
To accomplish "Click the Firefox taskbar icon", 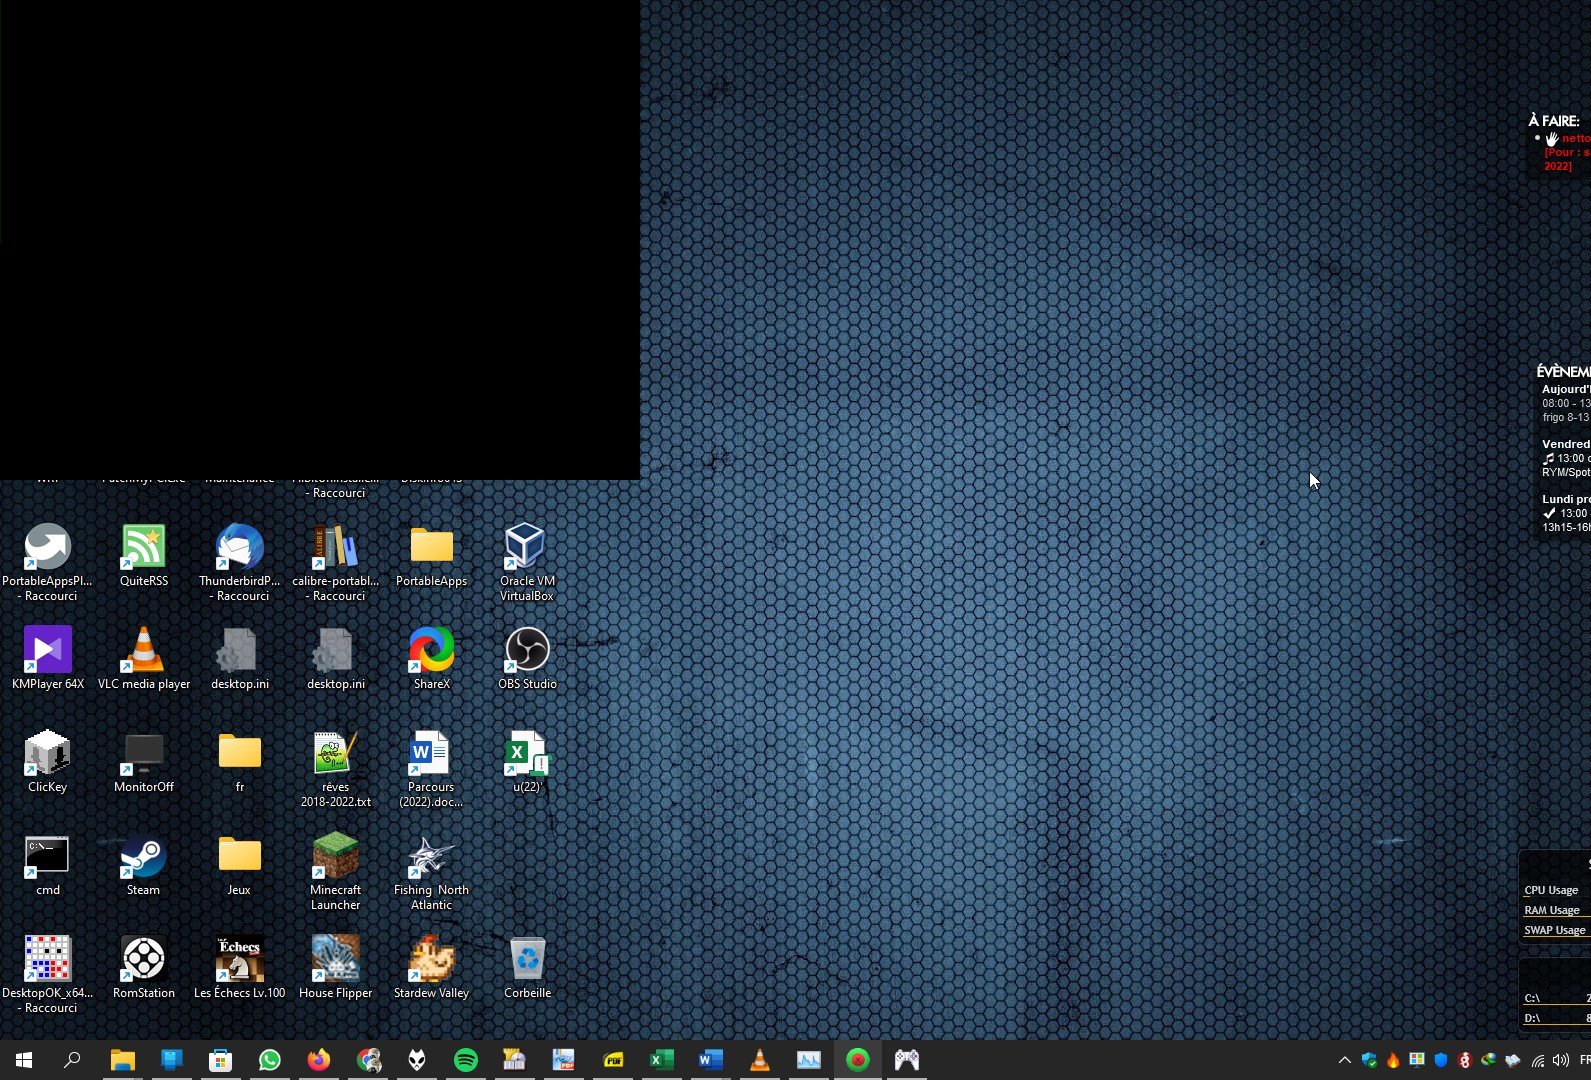I will tap(319, 1060).
